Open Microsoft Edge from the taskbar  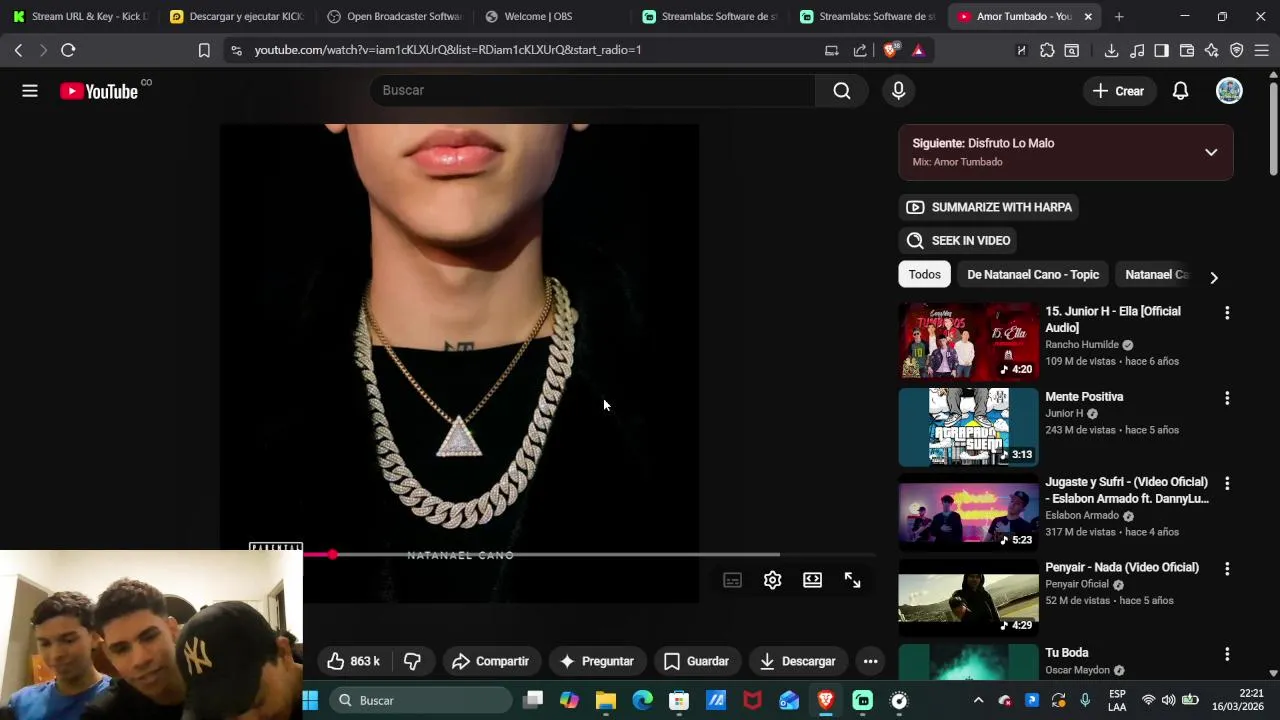[x=642, y=700]
